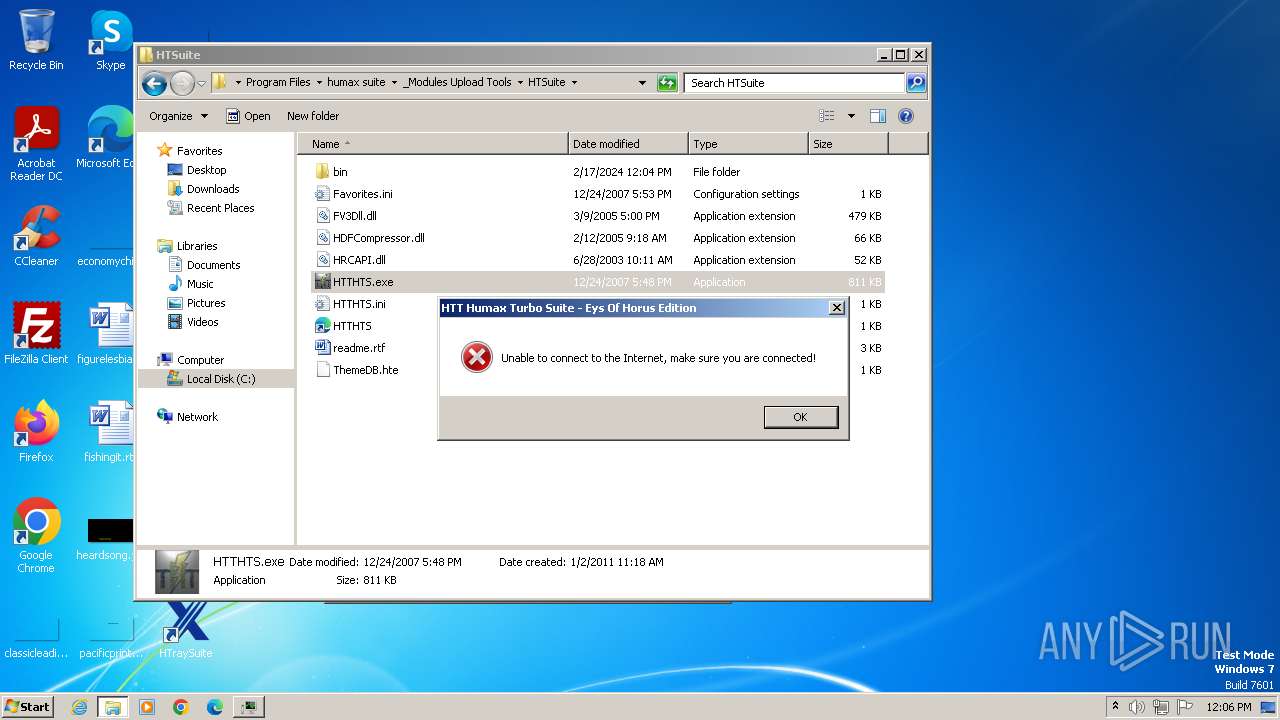Open Libraries in navigation pane
This screenshot has width=1280, height=720.
[197, 246]
